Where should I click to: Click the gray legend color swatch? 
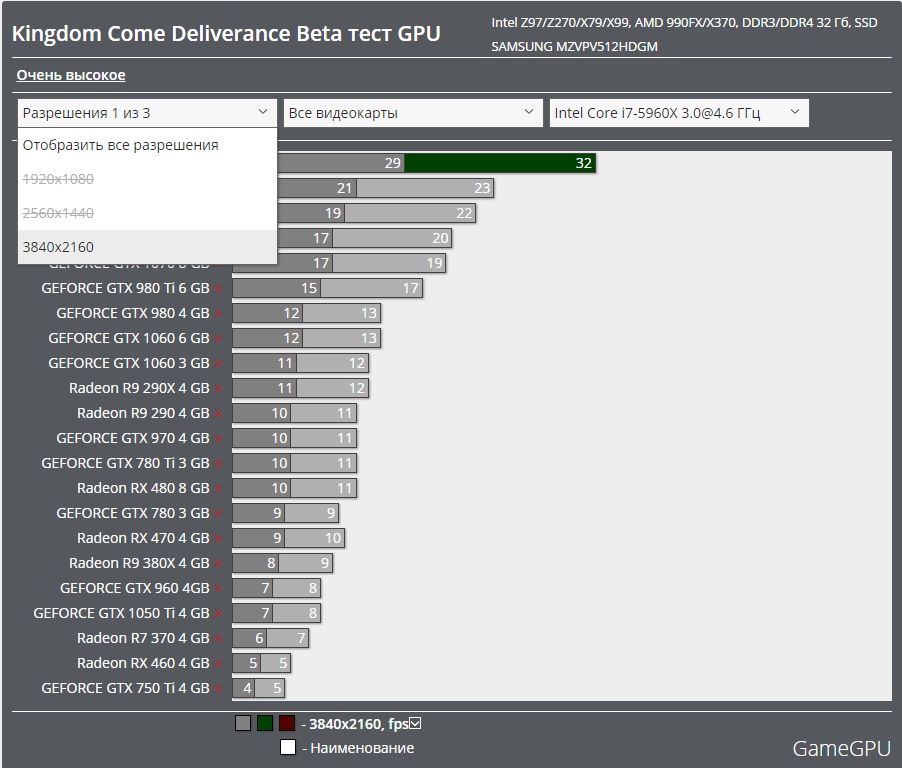click(243, 723)
